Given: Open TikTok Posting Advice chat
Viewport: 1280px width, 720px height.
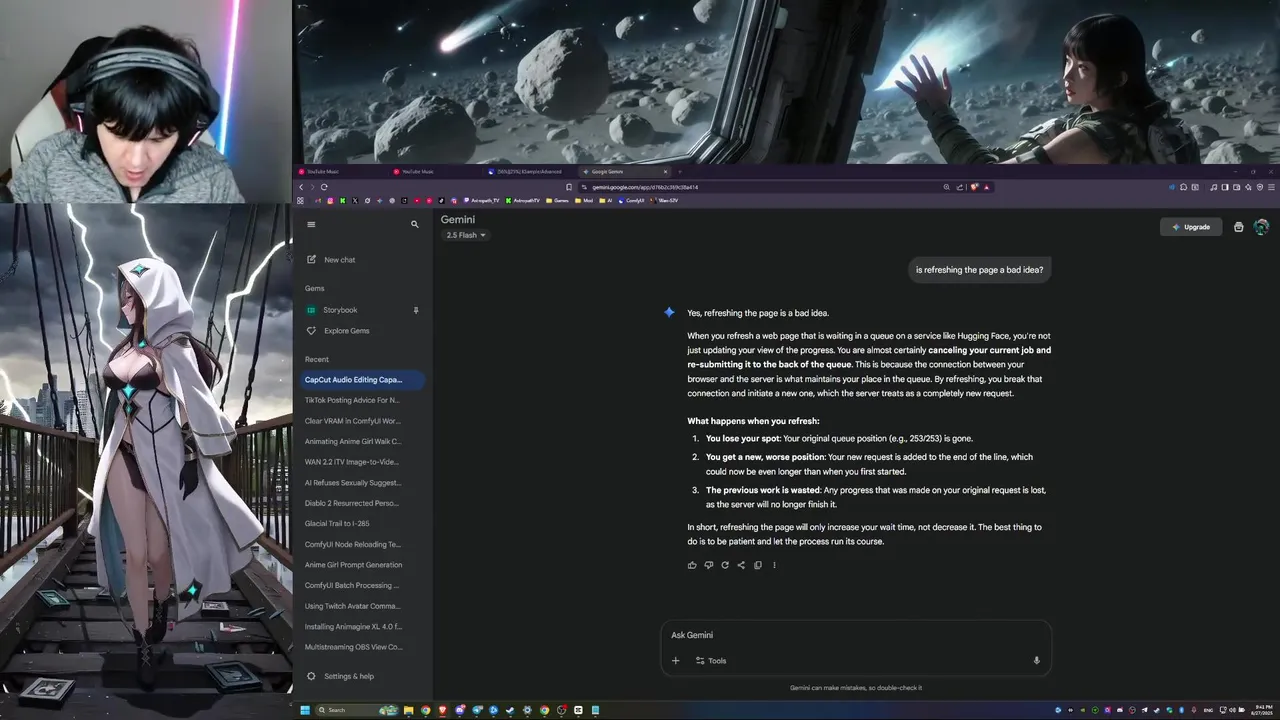Looking at the screenshot, I should (x=352, y=400).
